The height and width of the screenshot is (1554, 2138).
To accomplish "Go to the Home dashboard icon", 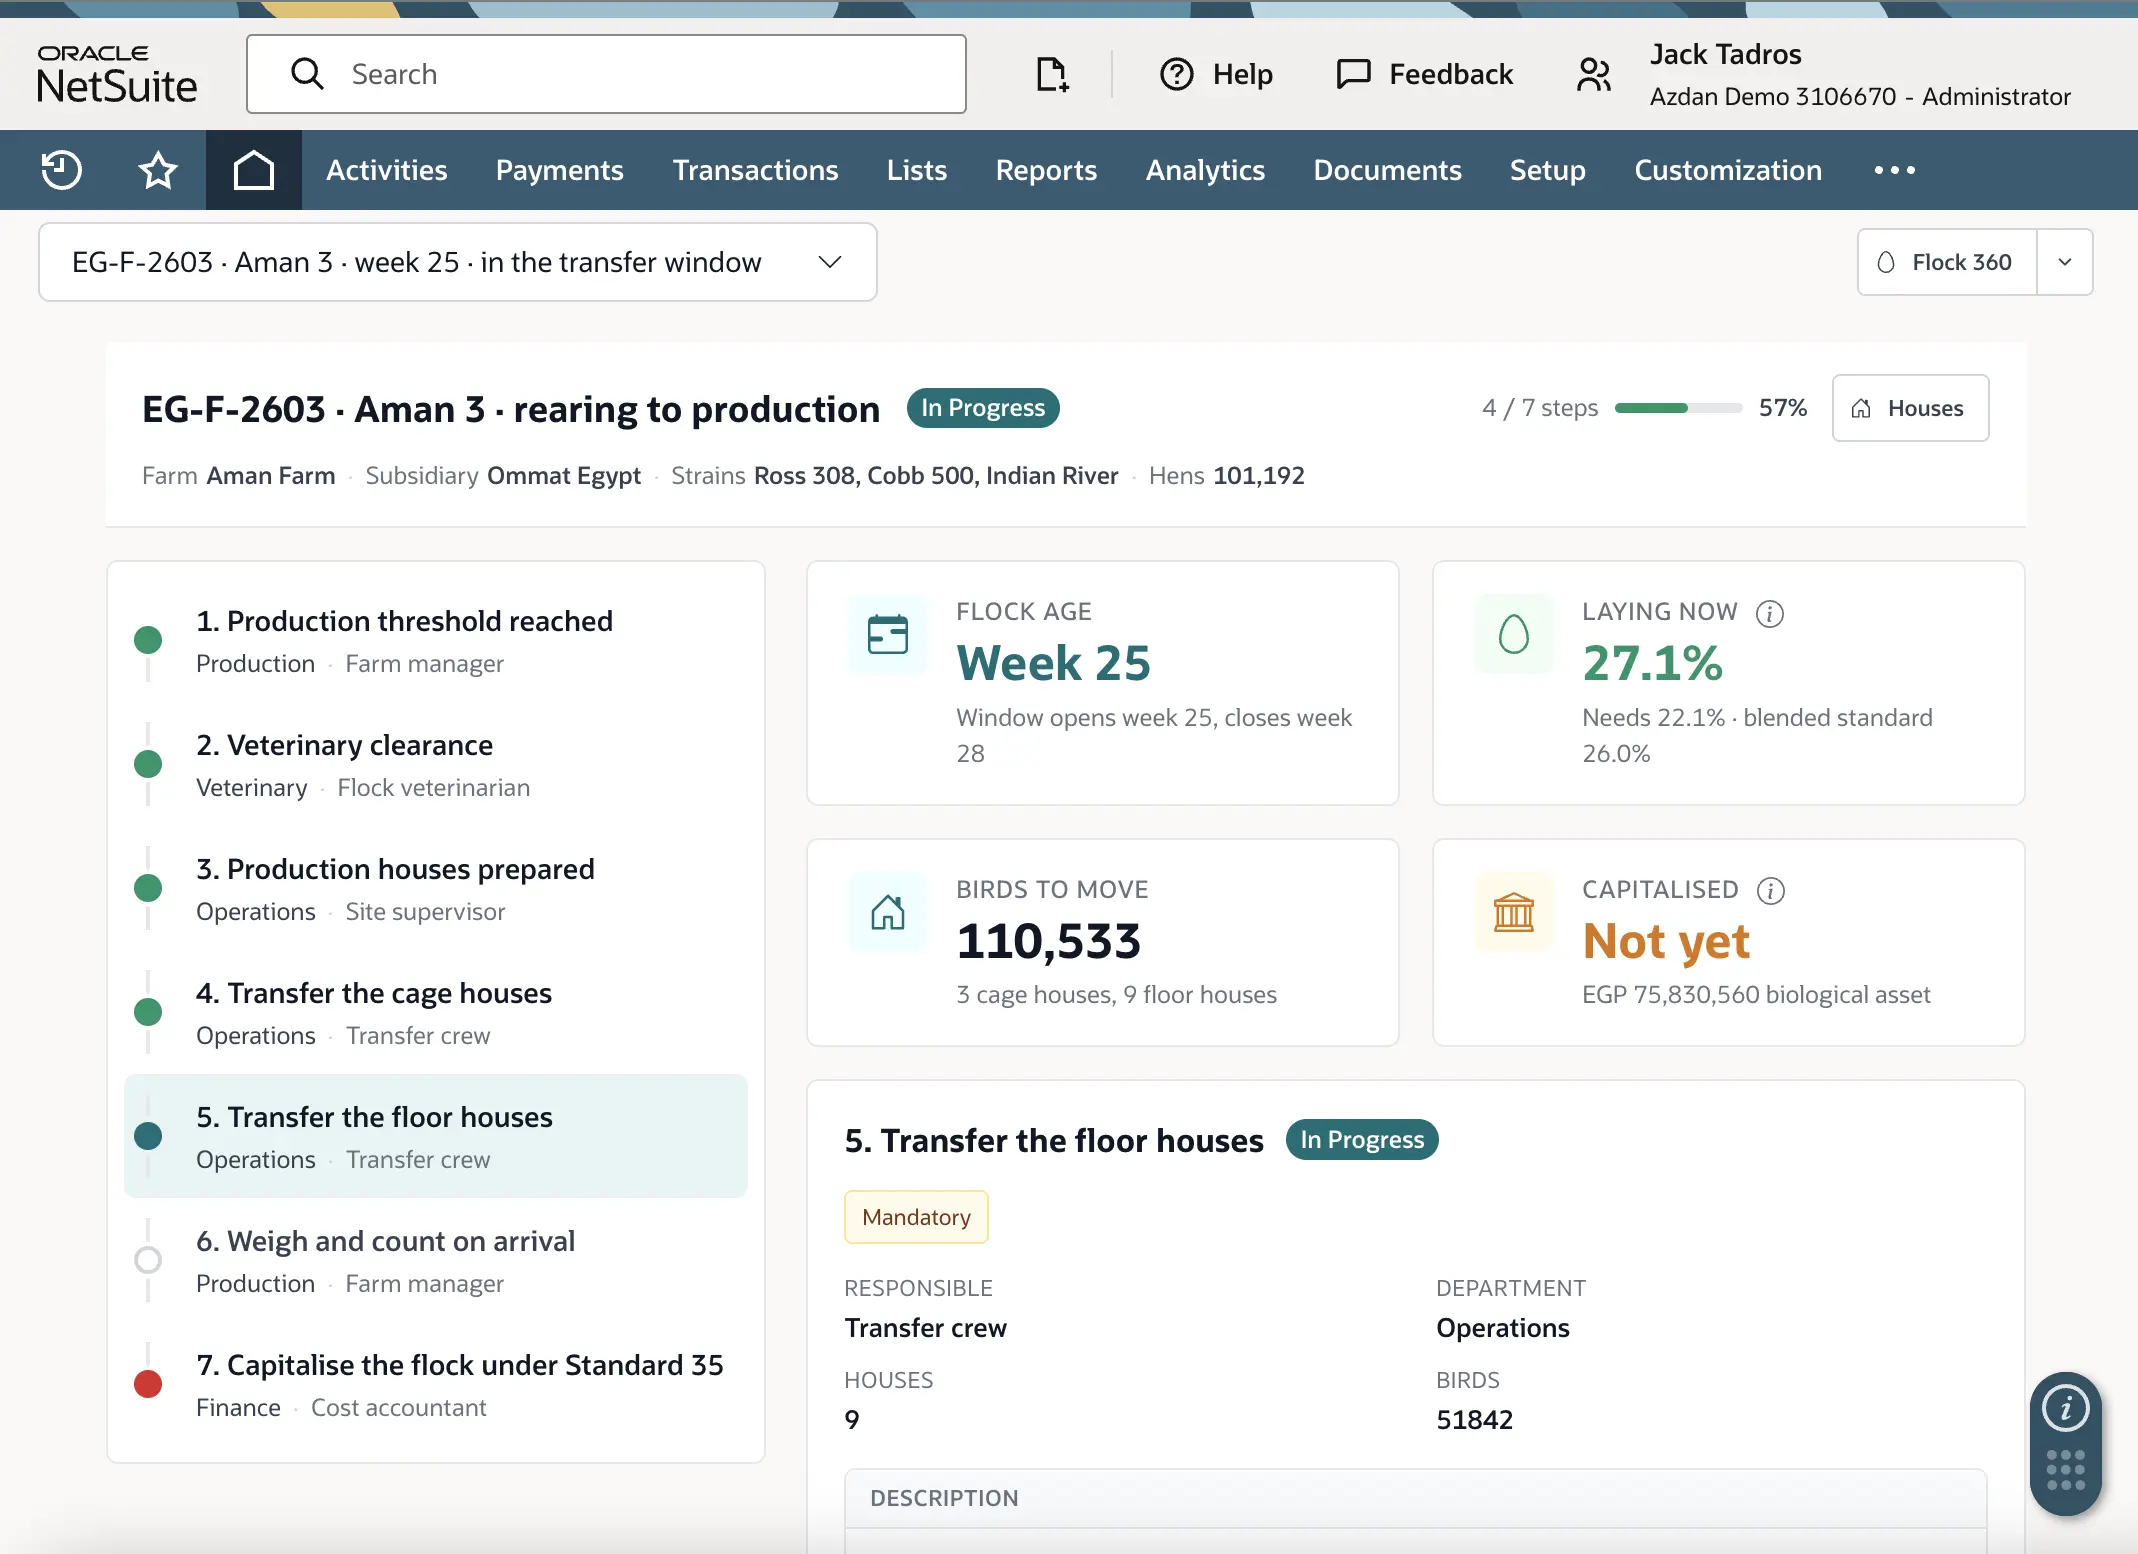I will tap(253, 170).
